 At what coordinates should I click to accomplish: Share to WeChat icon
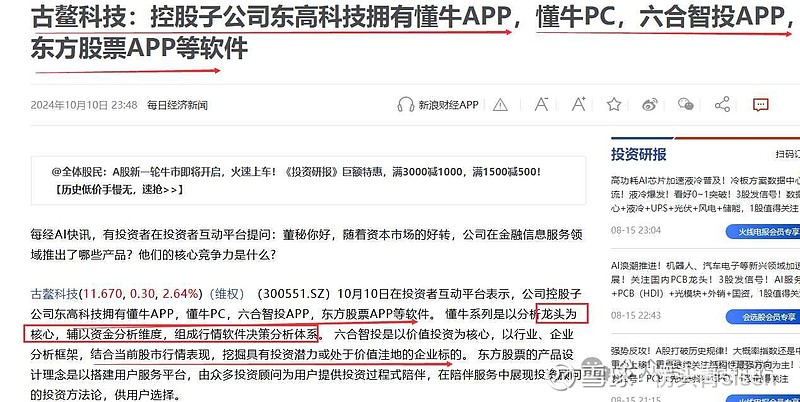(686, 105)
